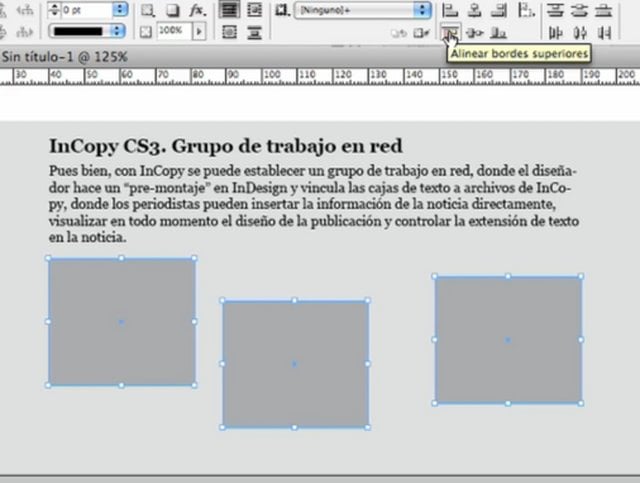This screenshot has width=640, height=483.
Task: Click the Distribute horizontal centers icon
Action: 580,33
